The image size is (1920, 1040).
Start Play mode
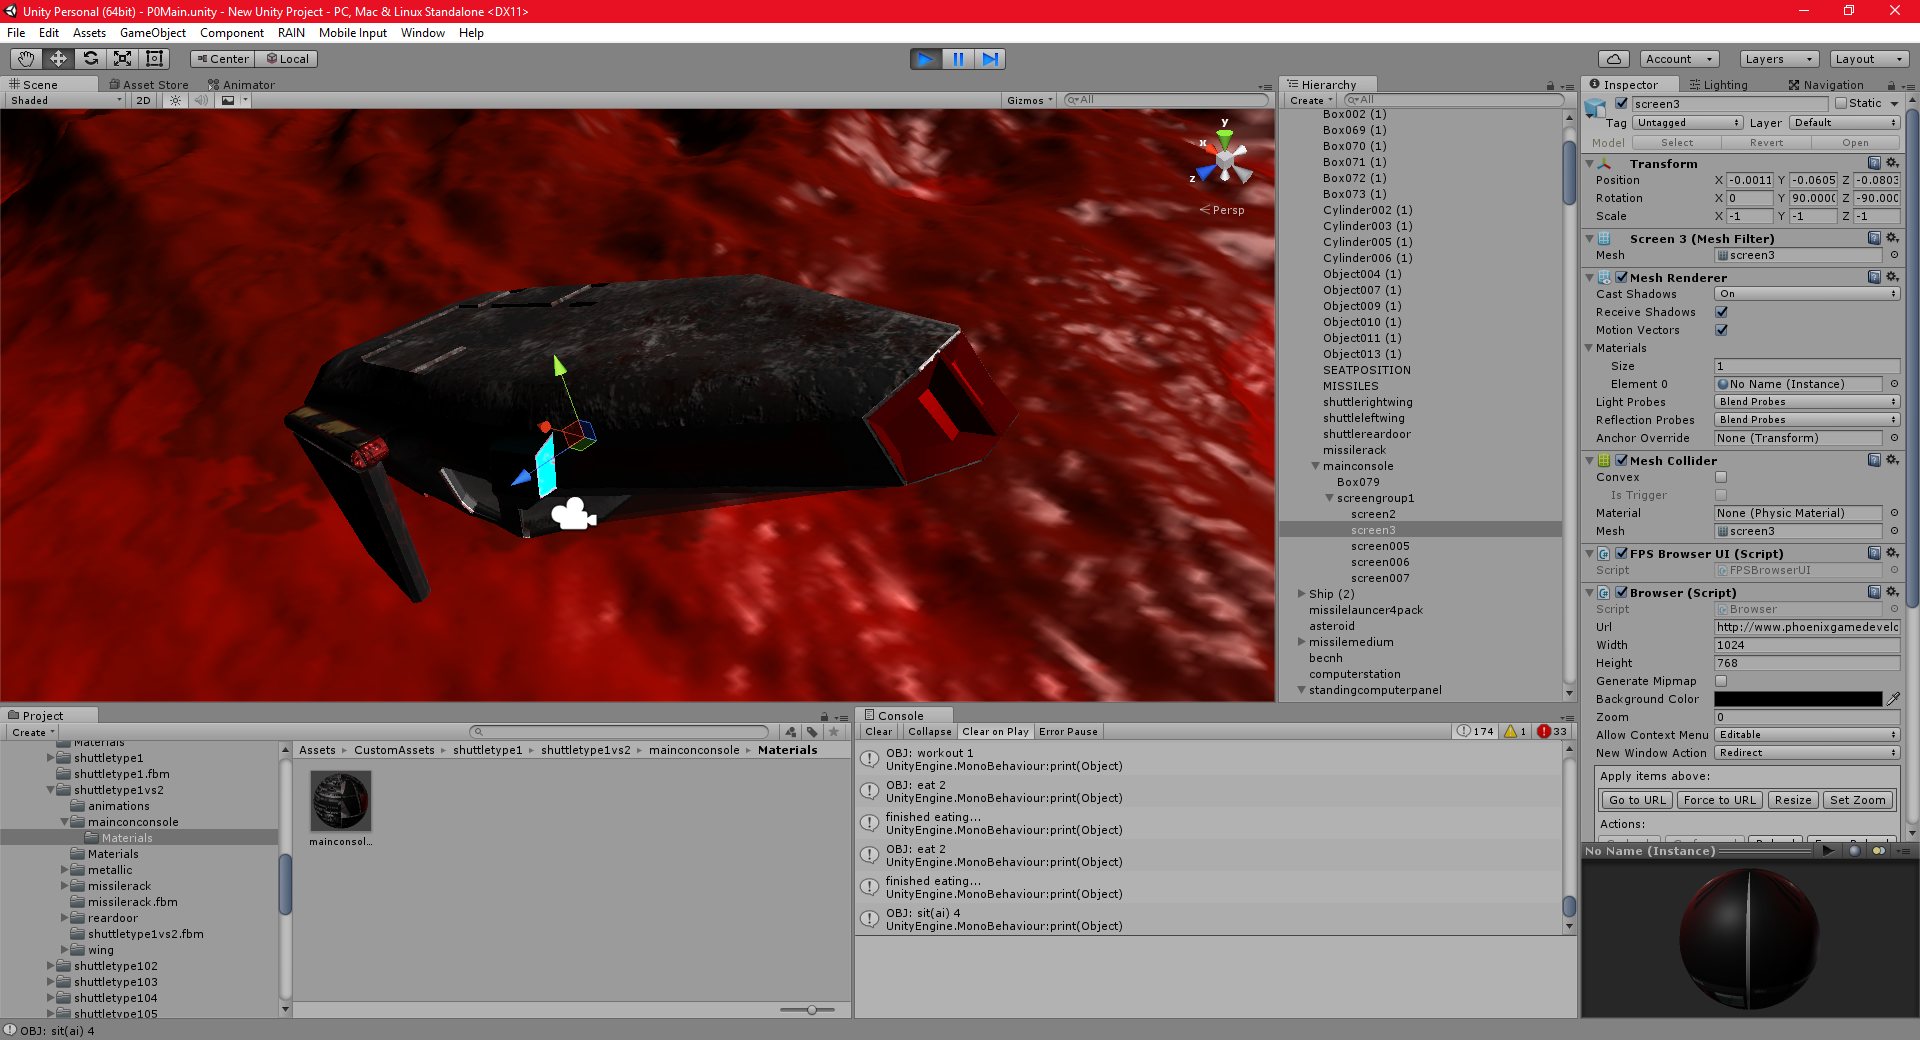(x=925, y=59)
